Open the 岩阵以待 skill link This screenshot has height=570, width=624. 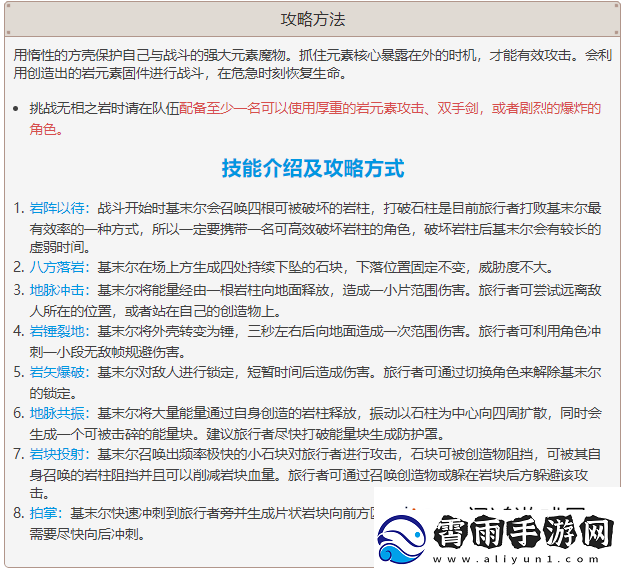(57, 208)
